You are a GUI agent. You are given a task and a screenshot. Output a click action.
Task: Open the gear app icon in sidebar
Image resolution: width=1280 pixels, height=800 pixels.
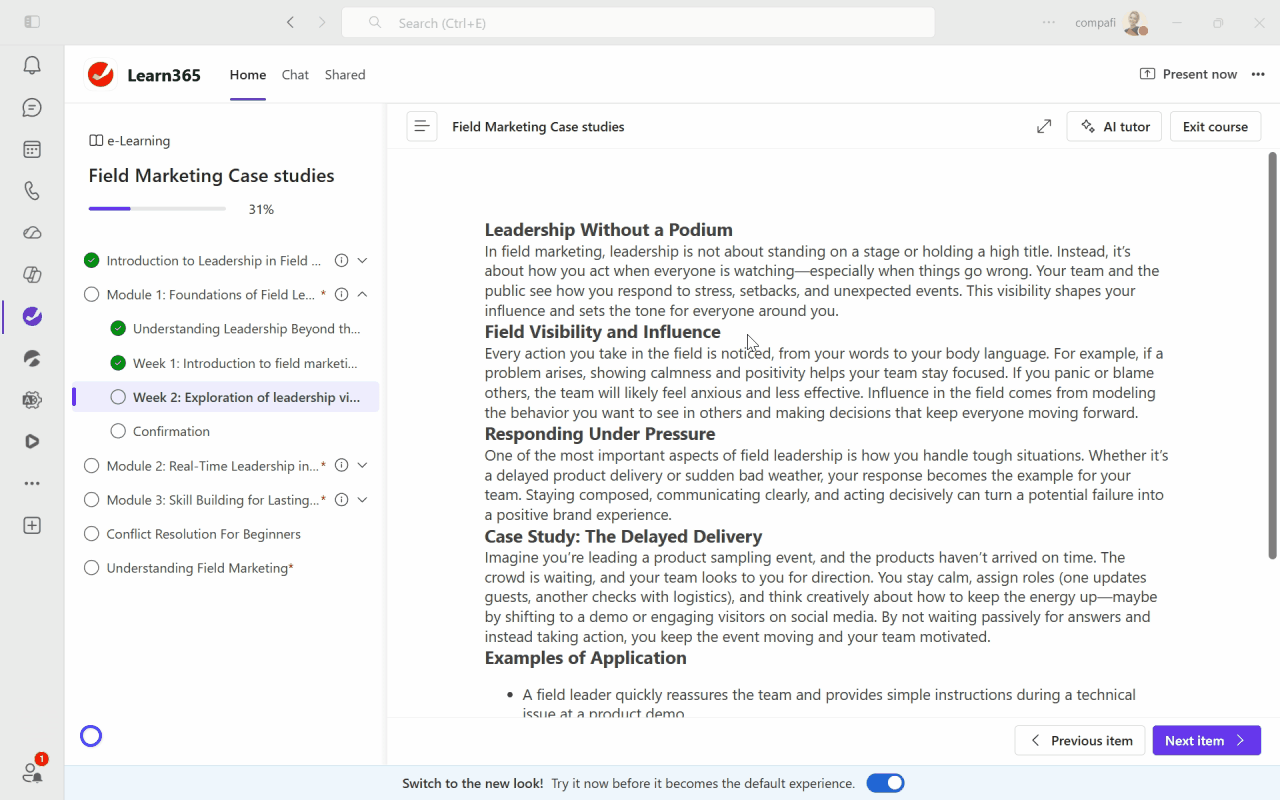pyautogui.click(x=32, y=400)
